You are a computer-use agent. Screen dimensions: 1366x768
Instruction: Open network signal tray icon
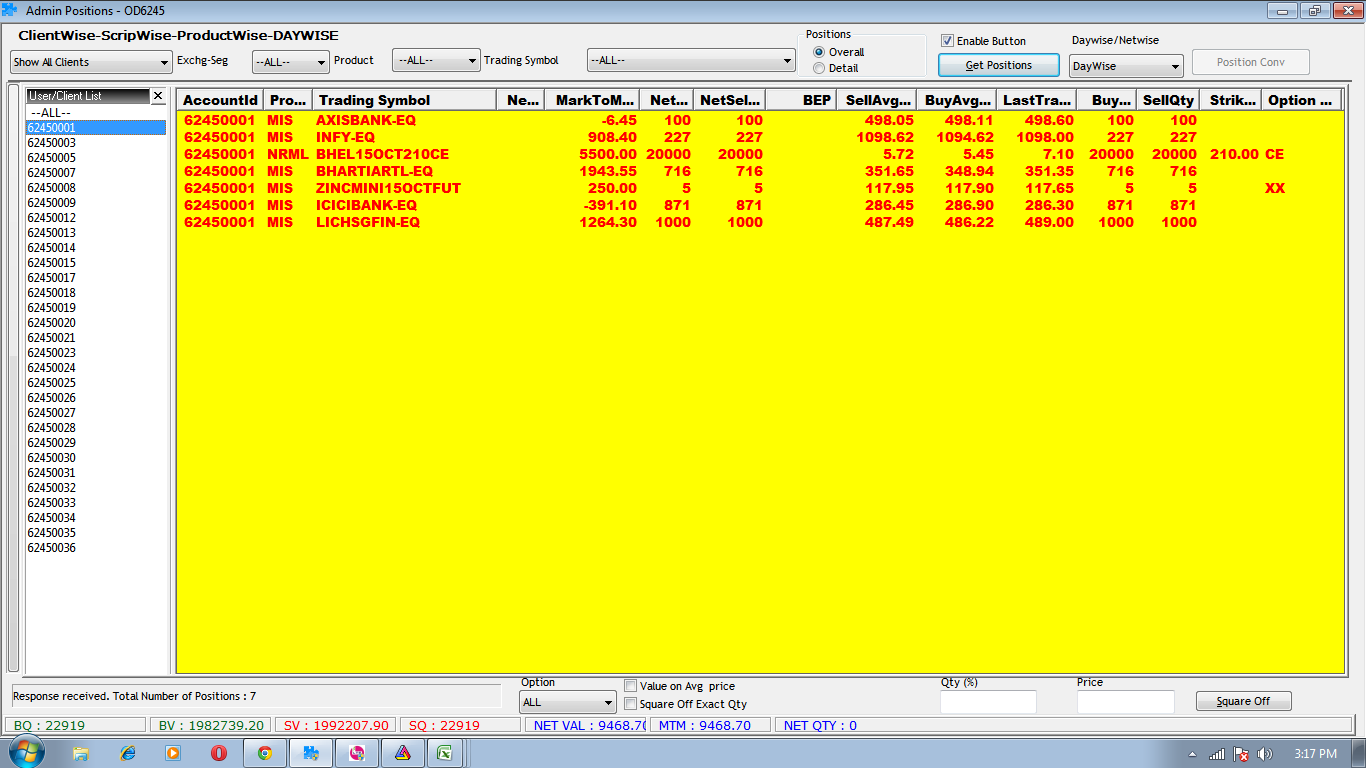[1217, 754]
